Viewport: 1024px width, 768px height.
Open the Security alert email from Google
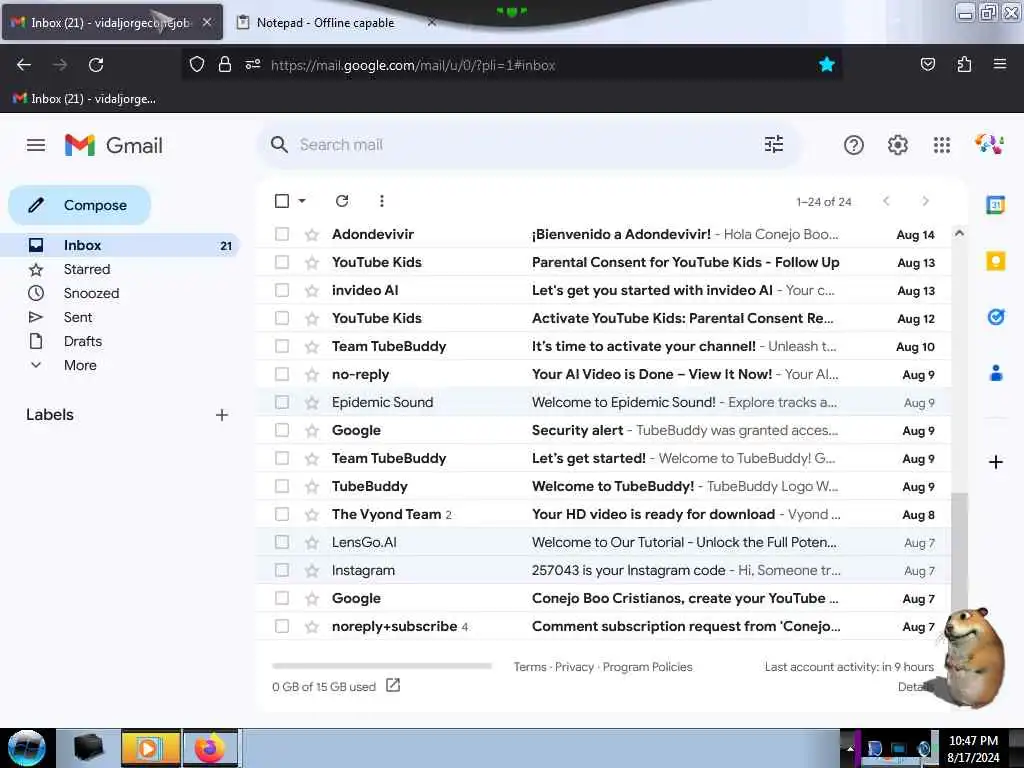(602, 430)
